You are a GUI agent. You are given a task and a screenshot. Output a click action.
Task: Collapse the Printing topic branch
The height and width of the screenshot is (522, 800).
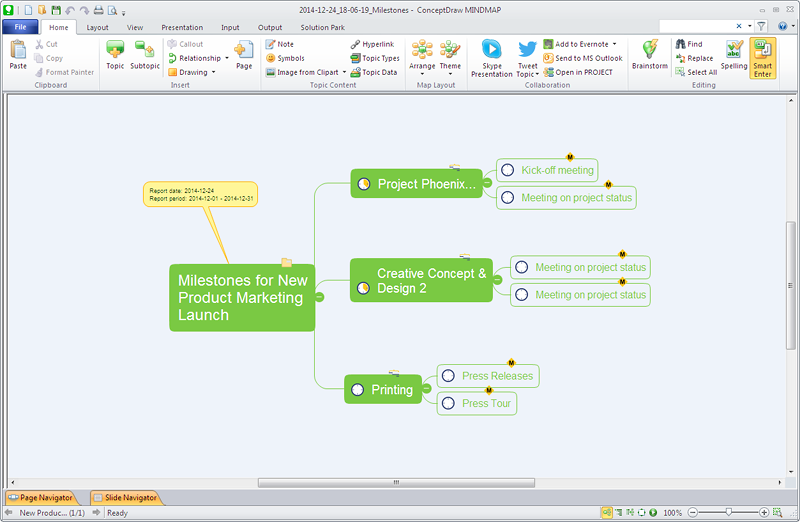point(426,389)
